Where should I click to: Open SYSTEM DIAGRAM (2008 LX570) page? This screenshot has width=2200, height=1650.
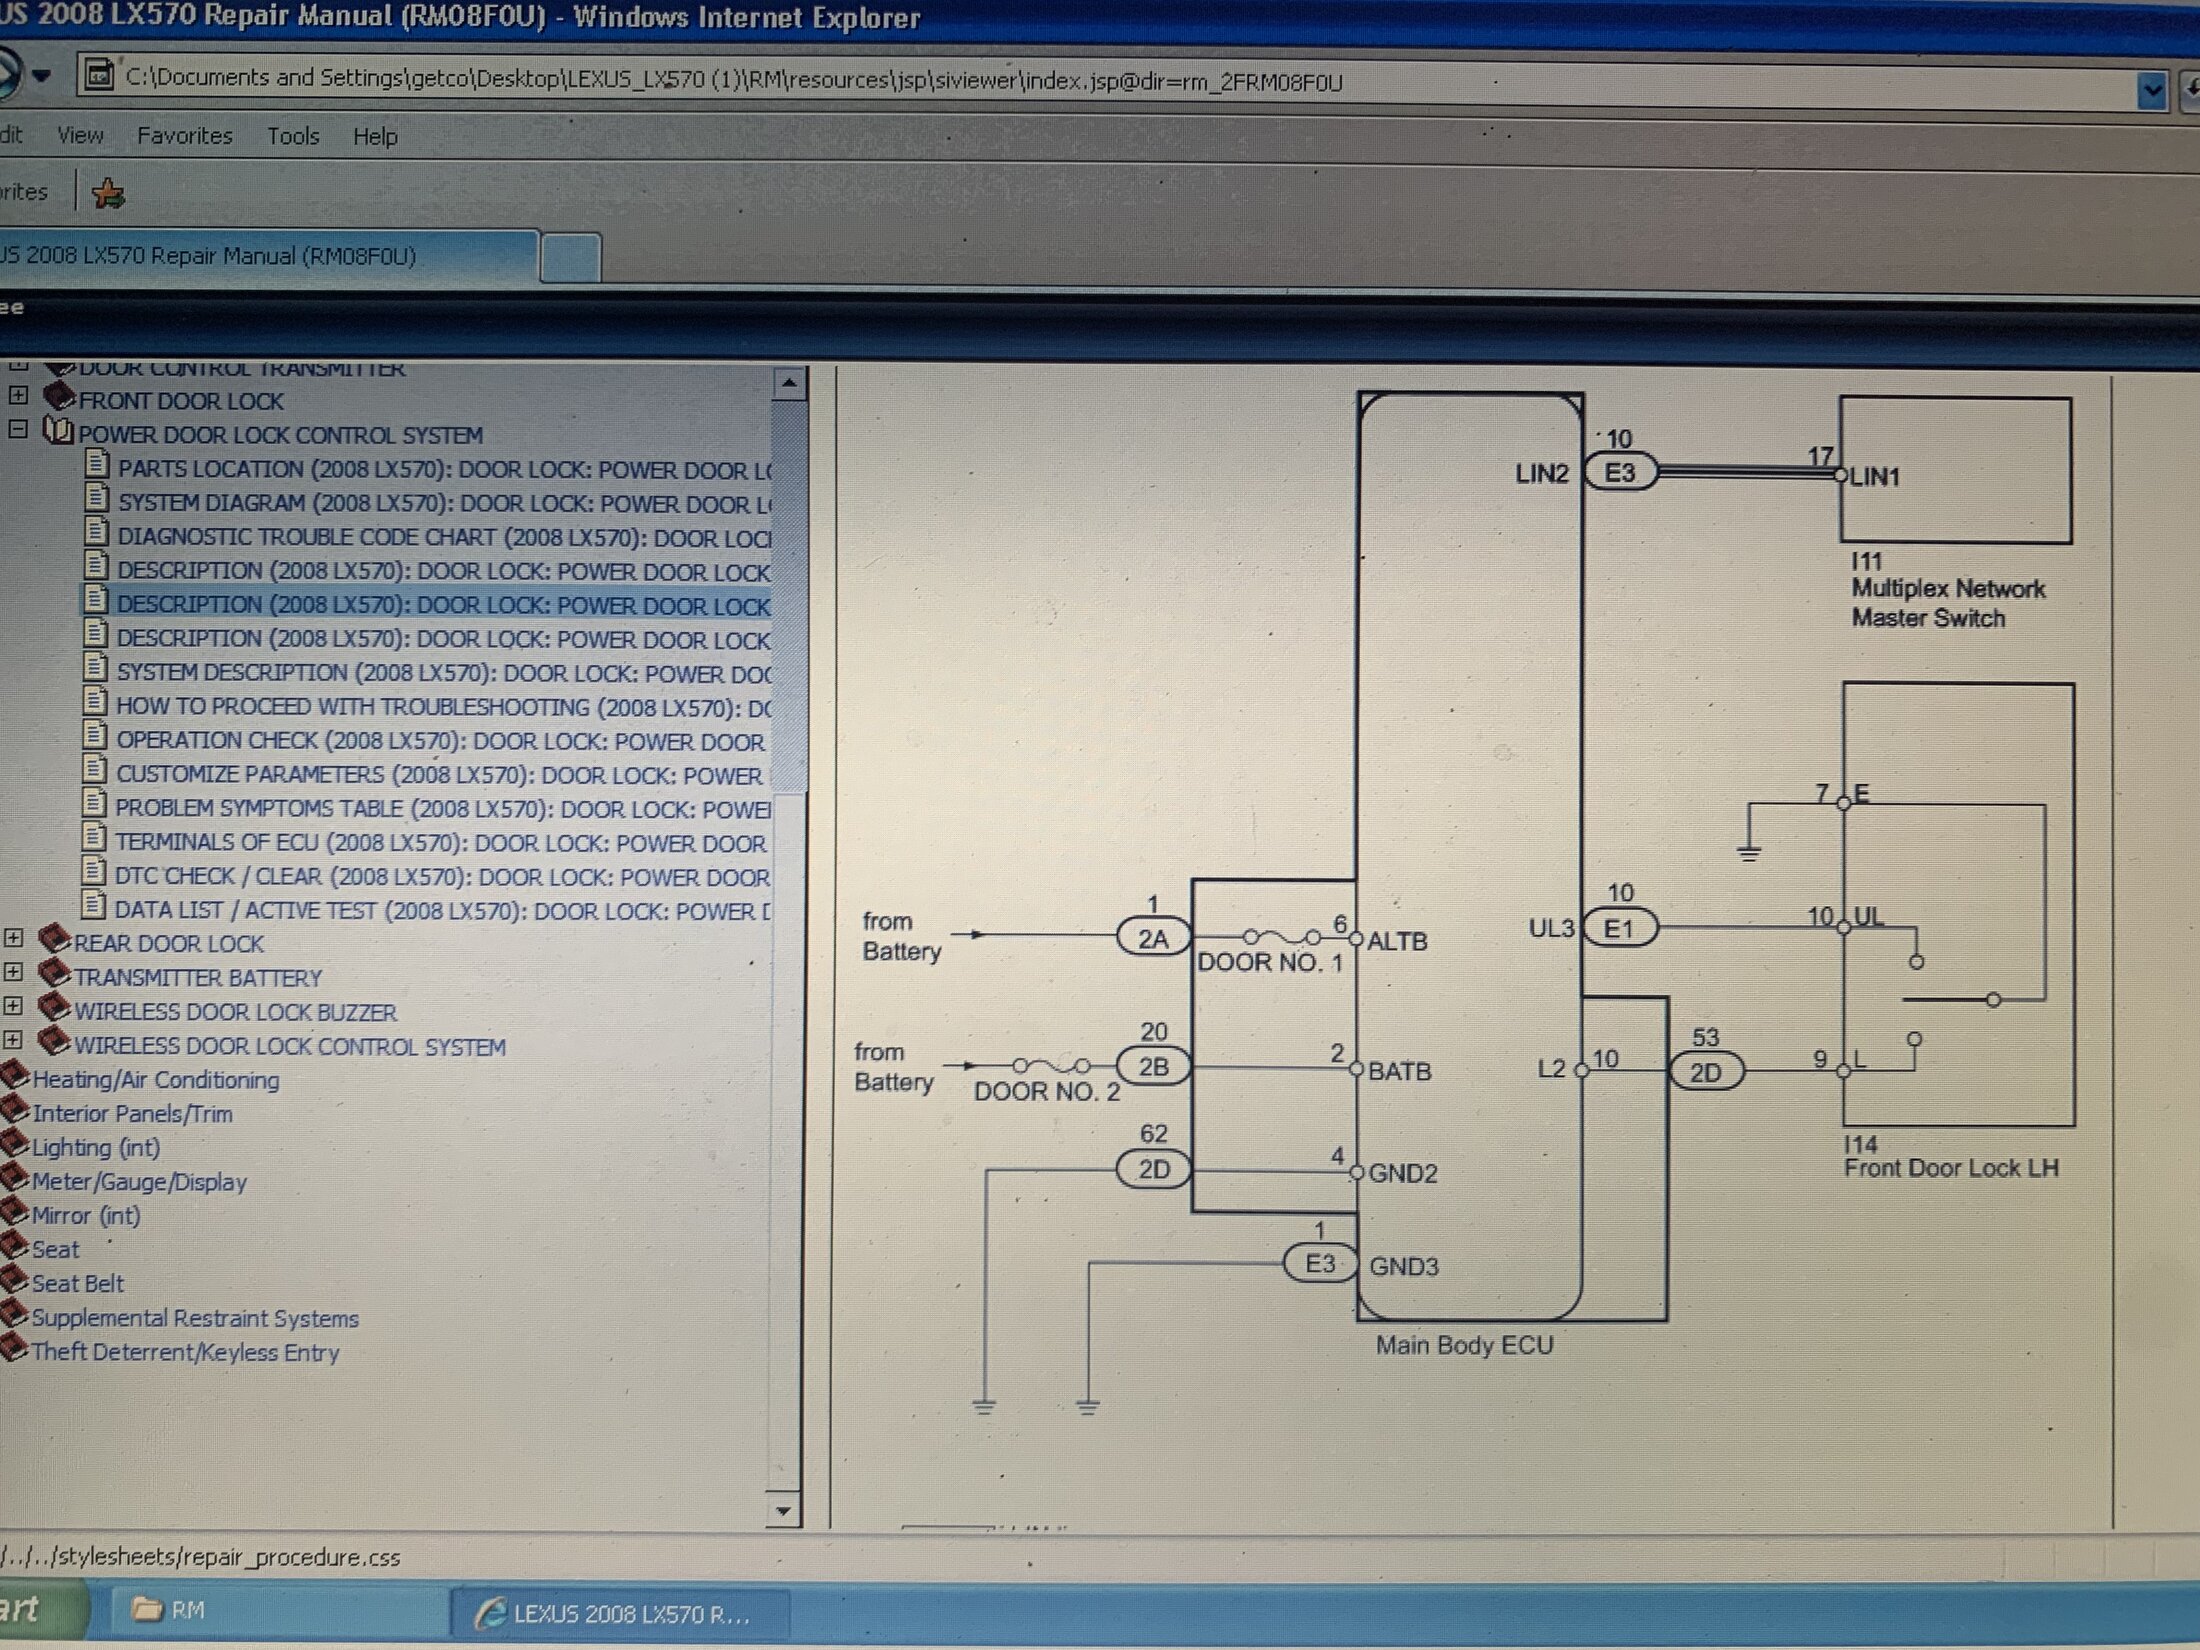444,504
